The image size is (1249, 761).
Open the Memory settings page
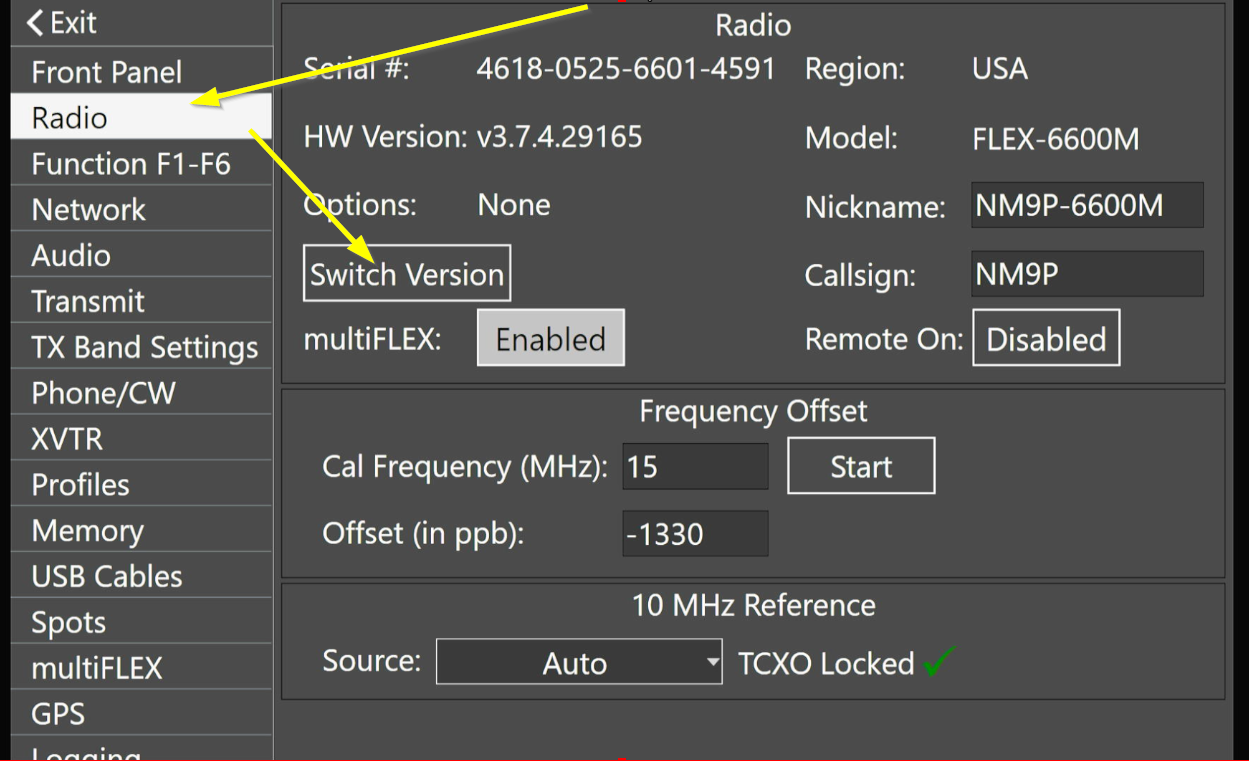[141, 531]
